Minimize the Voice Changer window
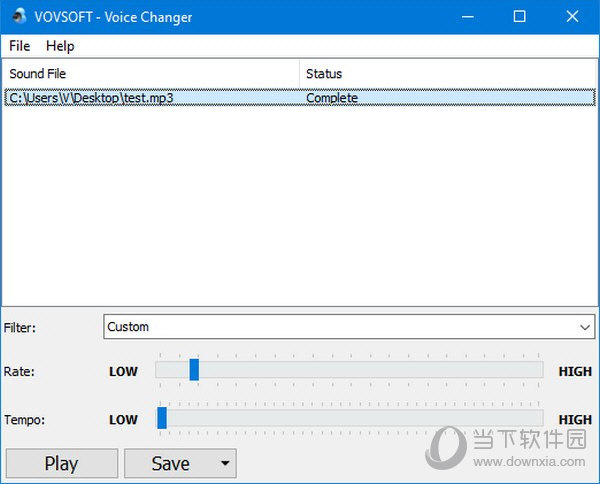 click(468, 16)
